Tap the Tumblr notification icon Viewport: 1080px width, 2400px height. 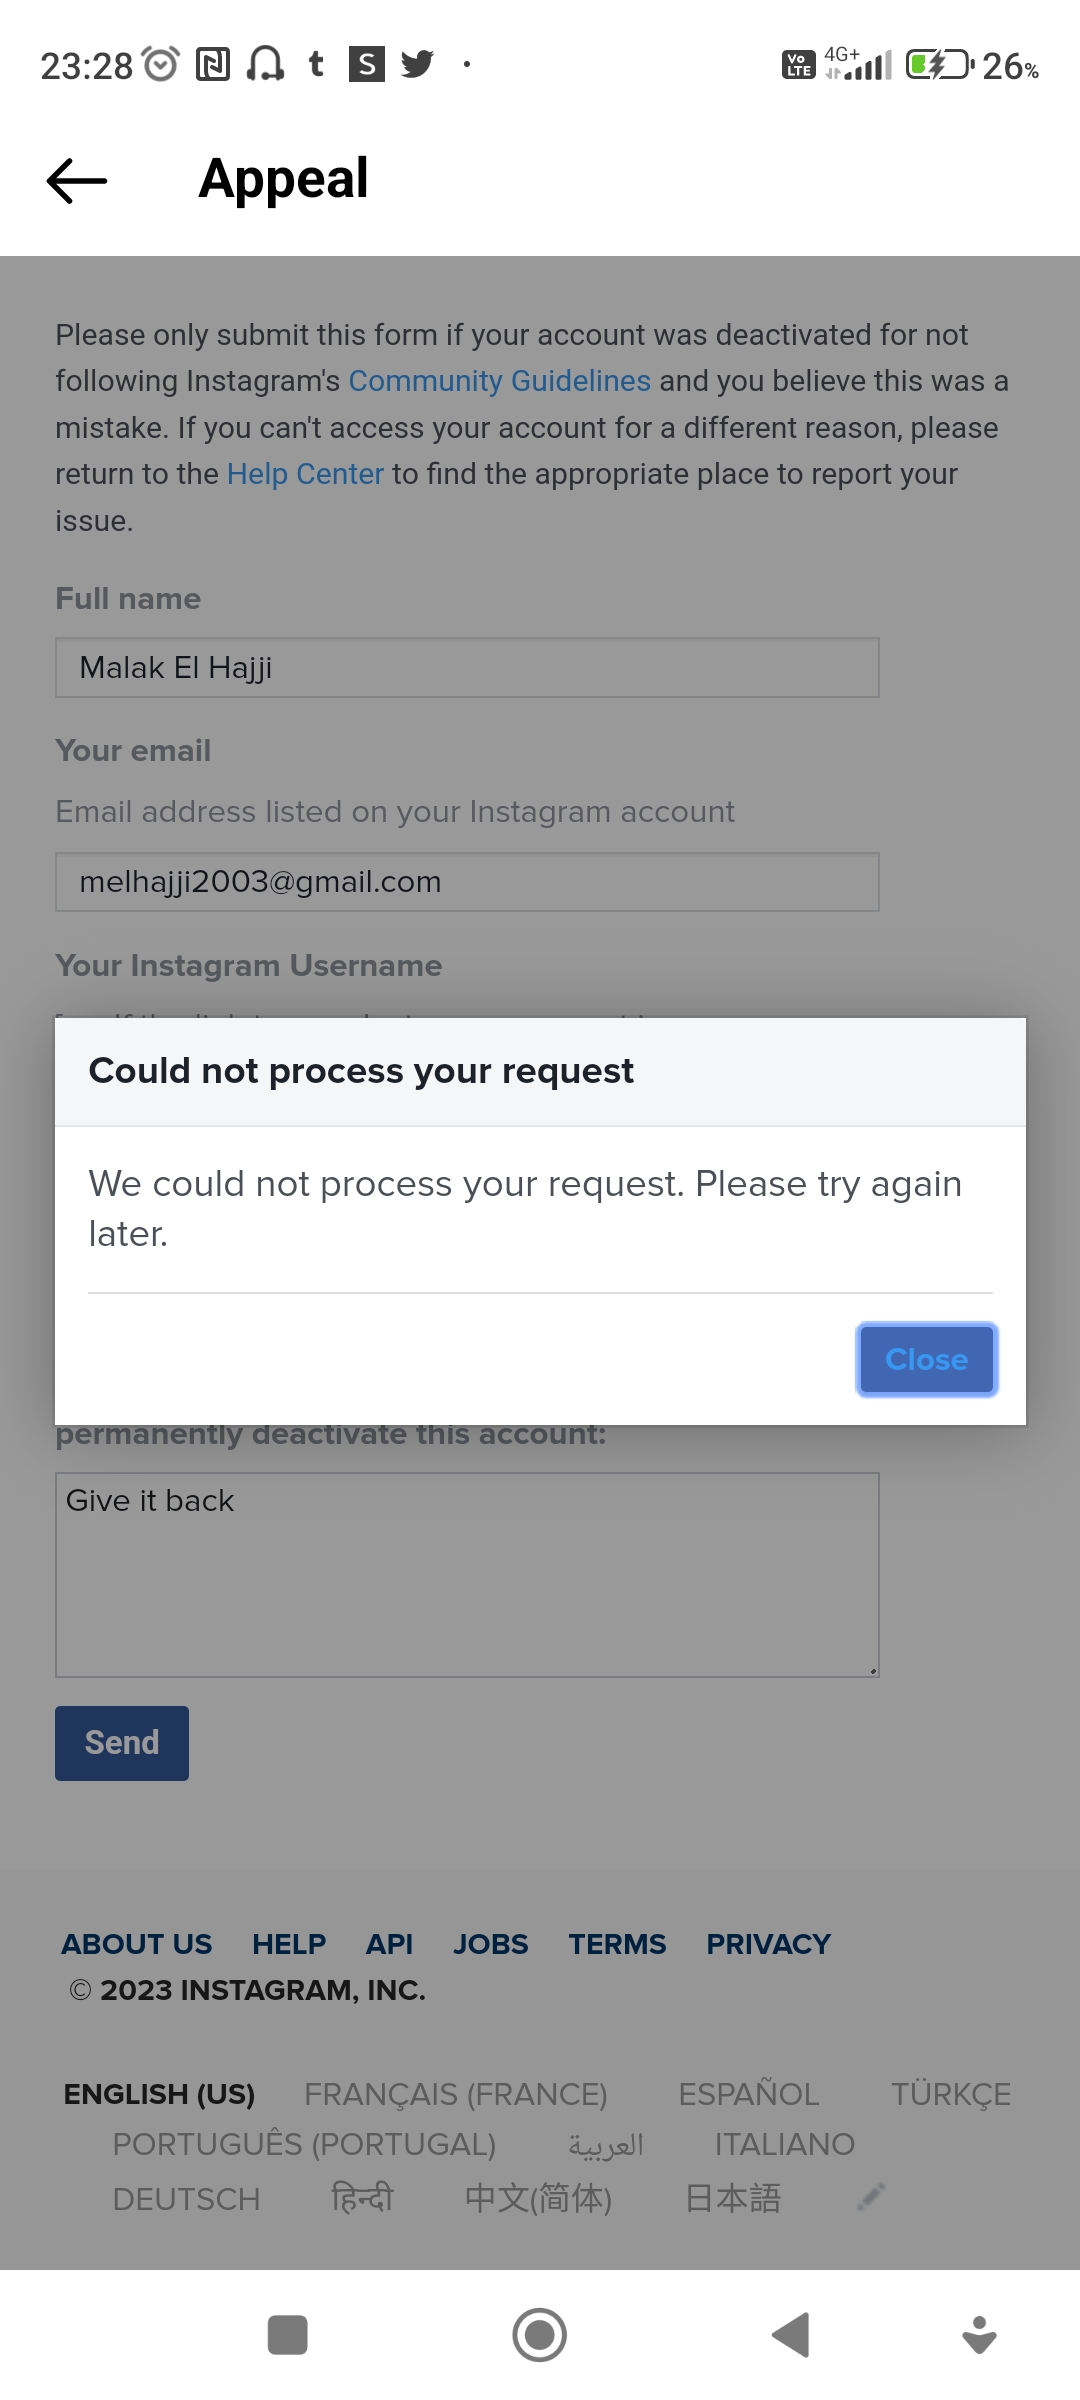pos(315,64)
